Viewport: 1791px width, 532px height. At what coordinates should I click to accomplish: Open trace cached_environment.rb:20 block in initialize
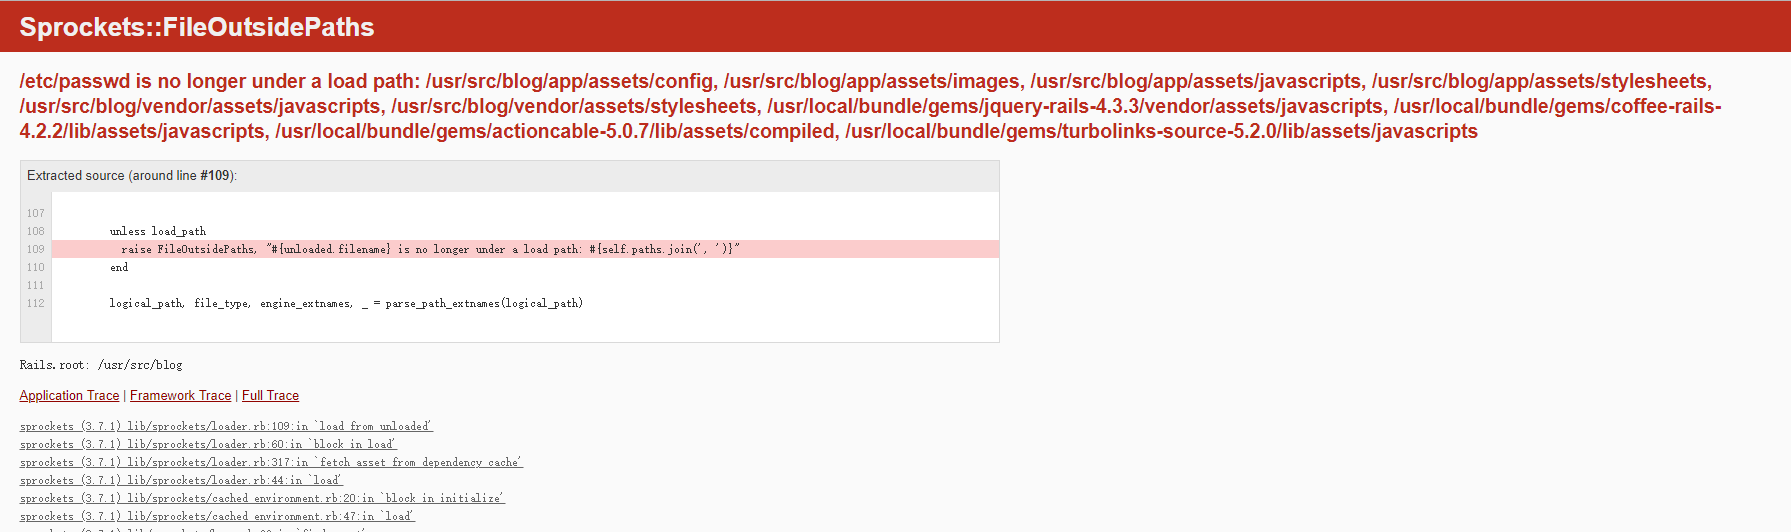point(262,498)
